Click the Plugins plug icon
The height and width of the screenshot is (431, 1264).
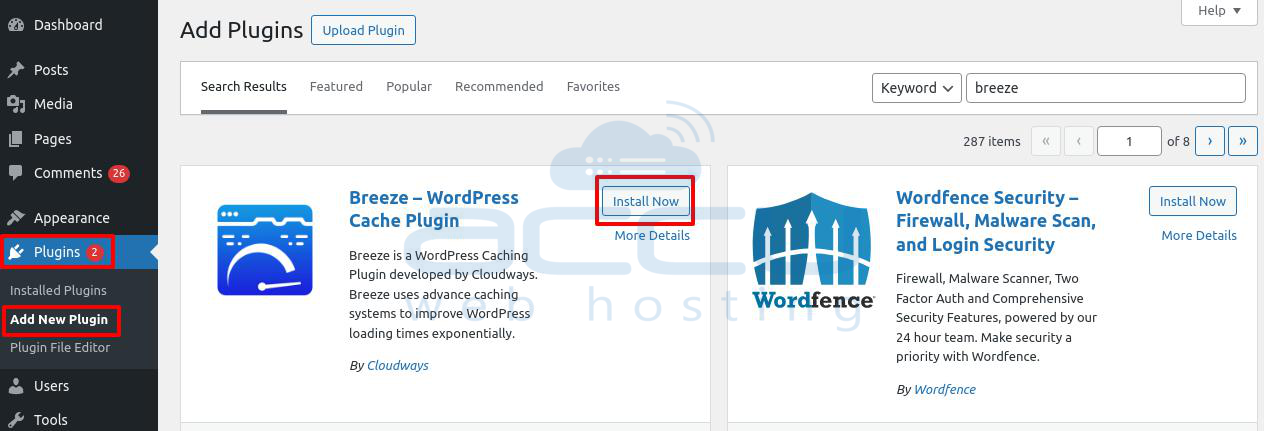[16, 252]
